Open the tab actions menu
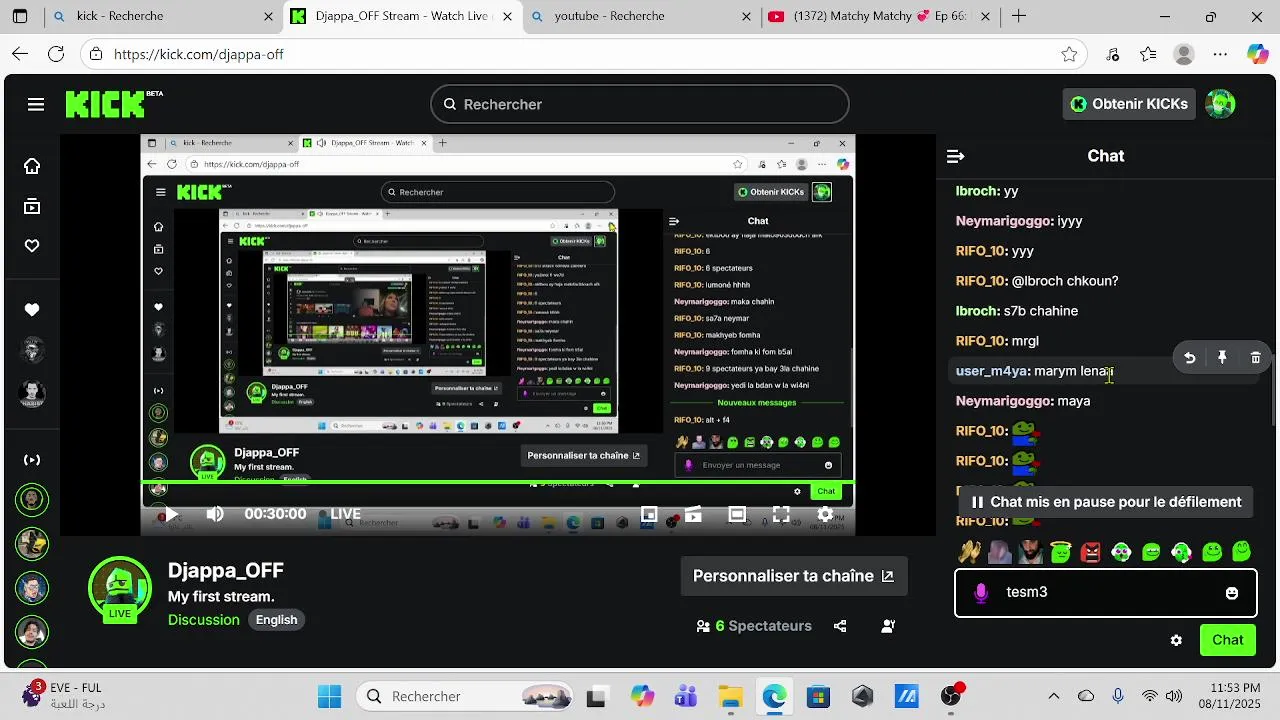1280x720 pixels. 20,16
